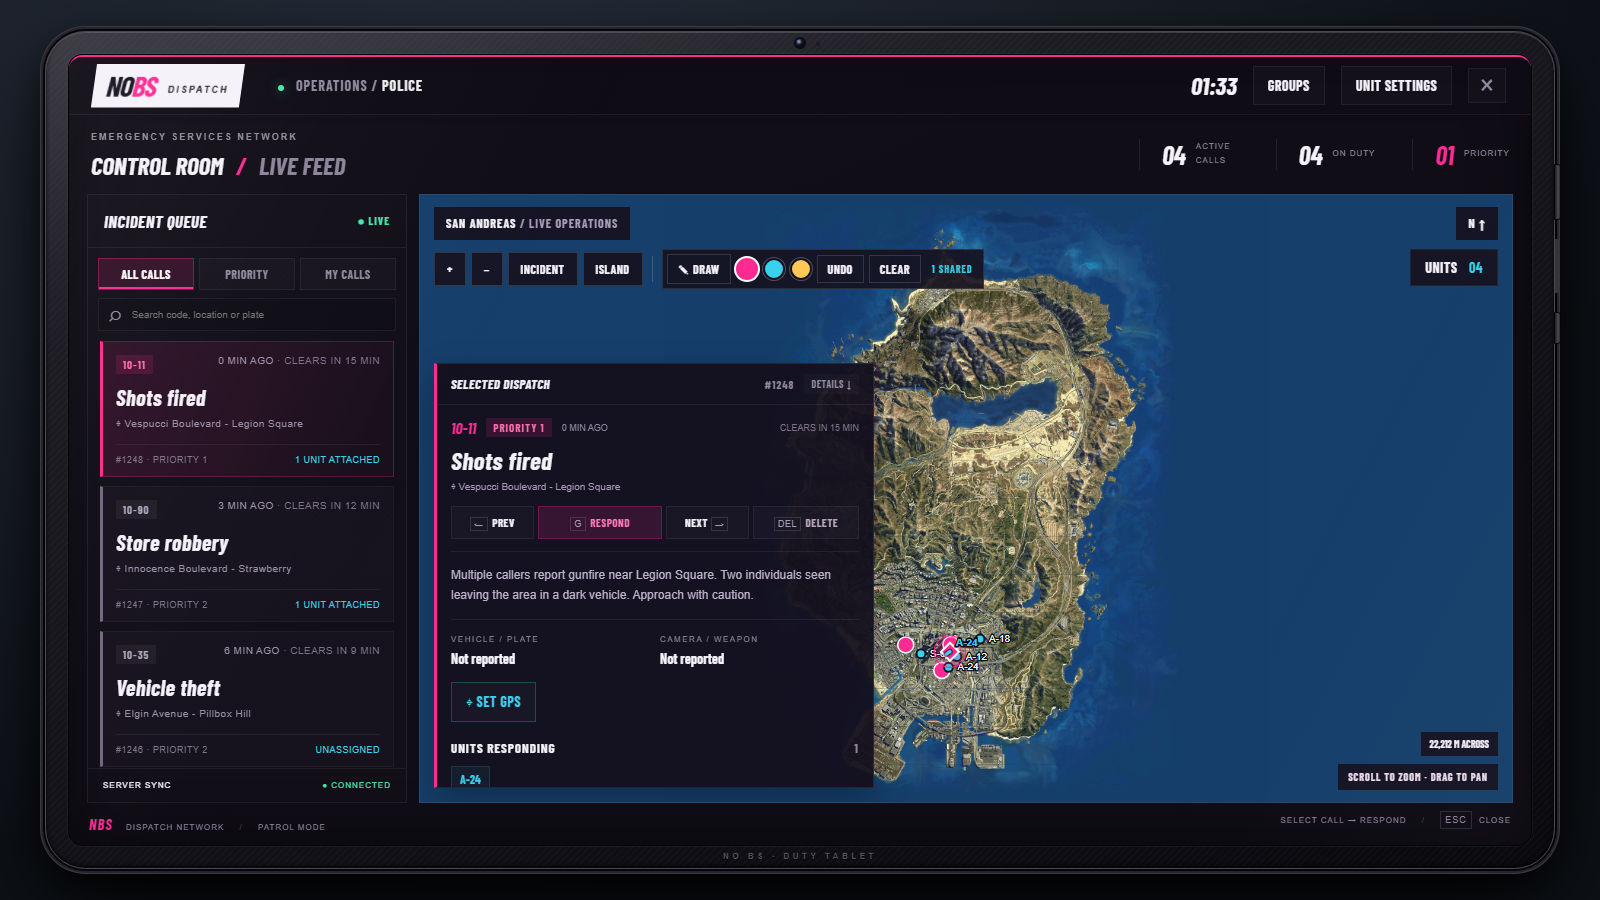Open Unit Settings
This screenshot has height=900, width=1600.
pyautogui.click(x=1396, y=86)
